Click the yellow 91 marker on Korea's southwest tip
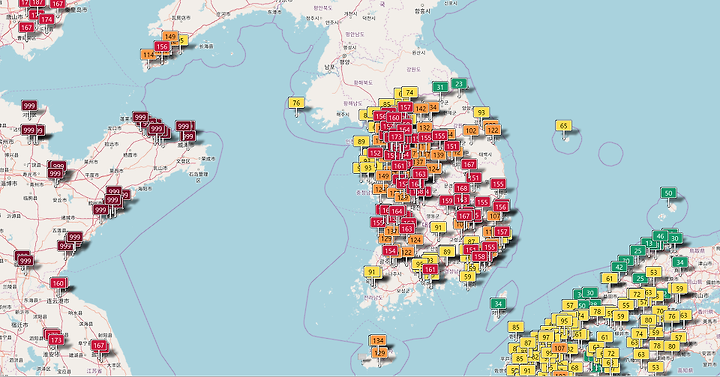Viewport: 720px width, 377px height. [372, 272]
